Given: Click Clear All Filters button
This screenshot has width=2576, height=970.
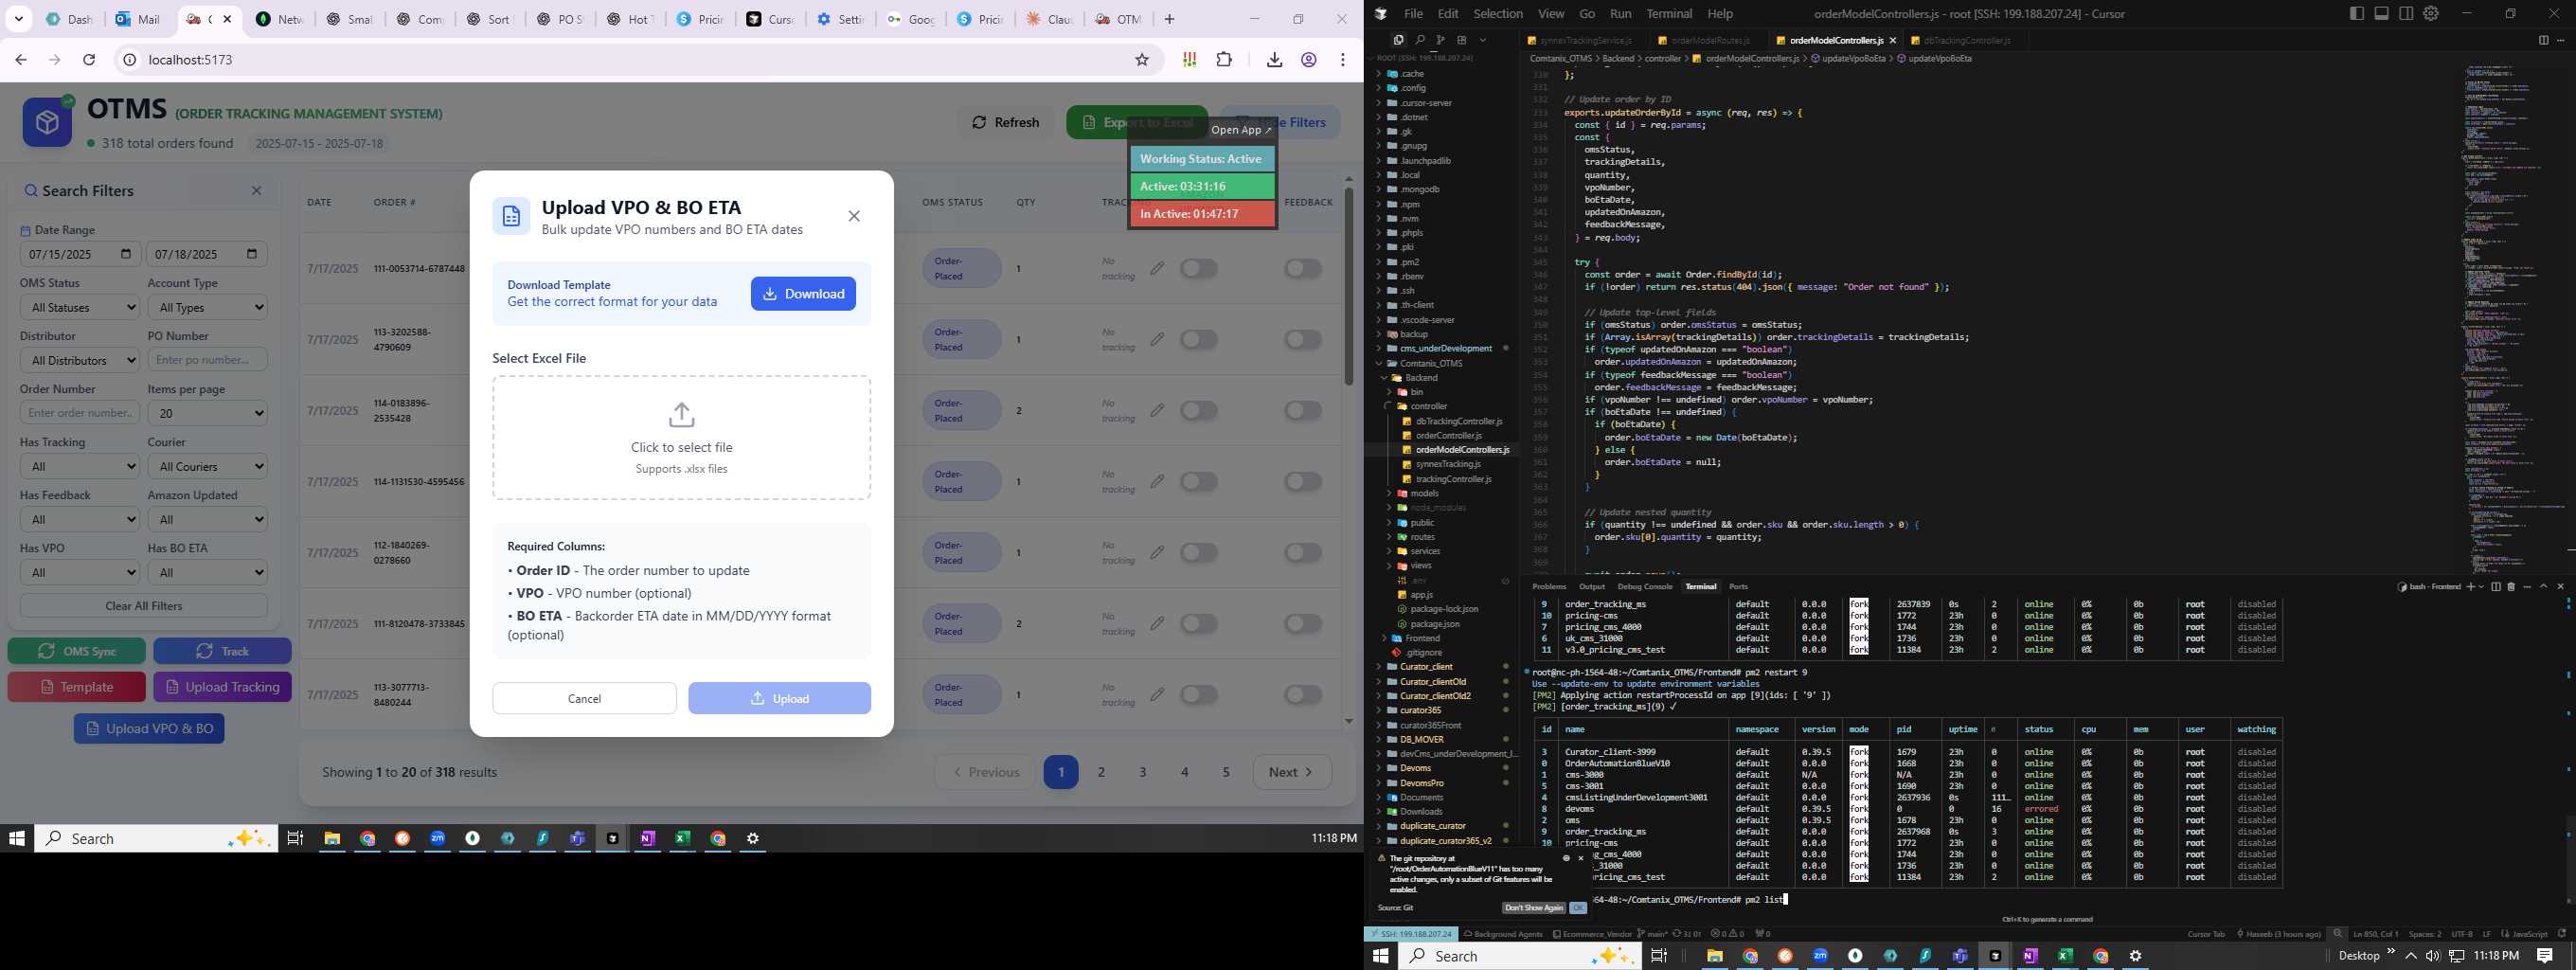Looking at the screenshot, I should tap(144, 606).
